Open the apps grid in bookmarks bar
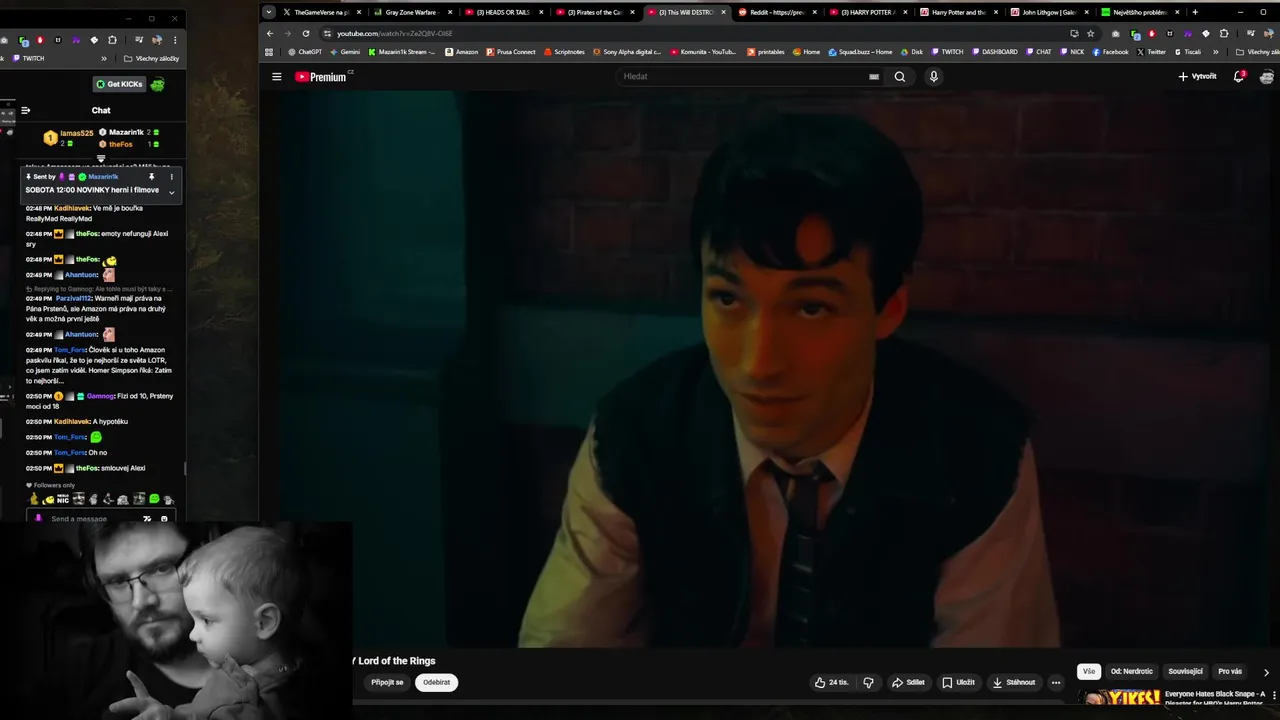The height and width of the screenshot is (720, 1280). click(269, 52)
